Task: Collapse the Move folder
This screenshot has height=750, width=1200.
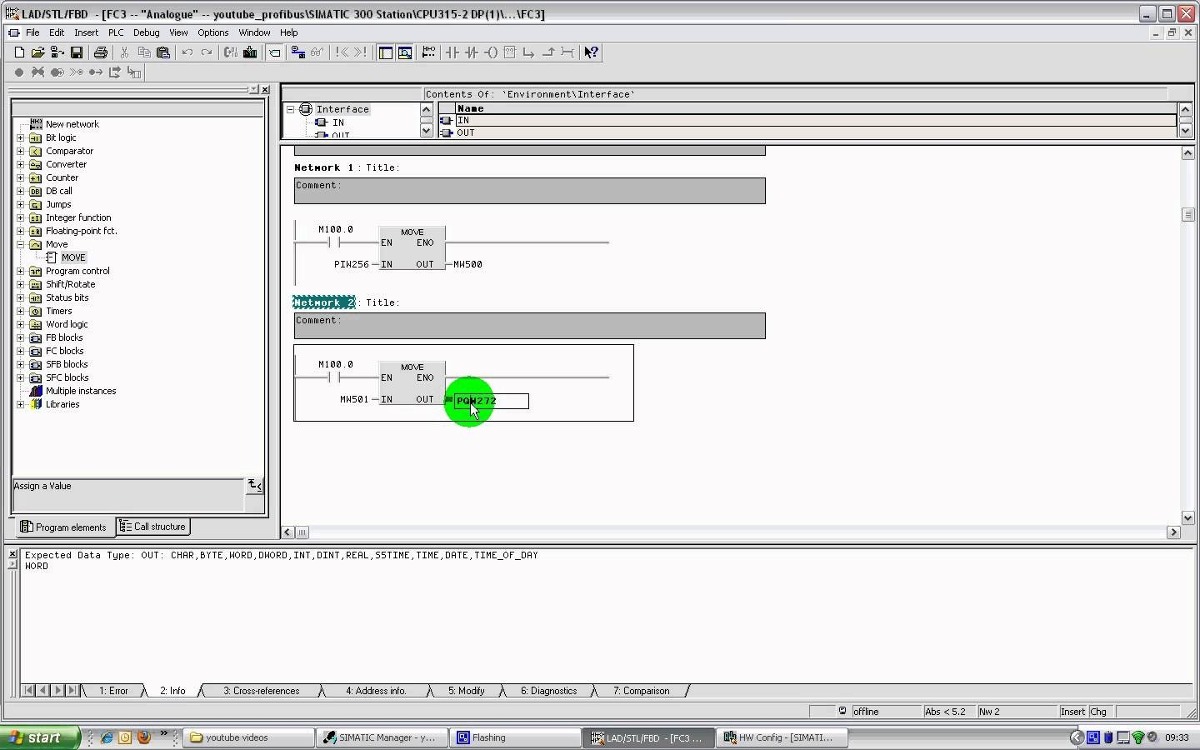Action: pos(20,244)
